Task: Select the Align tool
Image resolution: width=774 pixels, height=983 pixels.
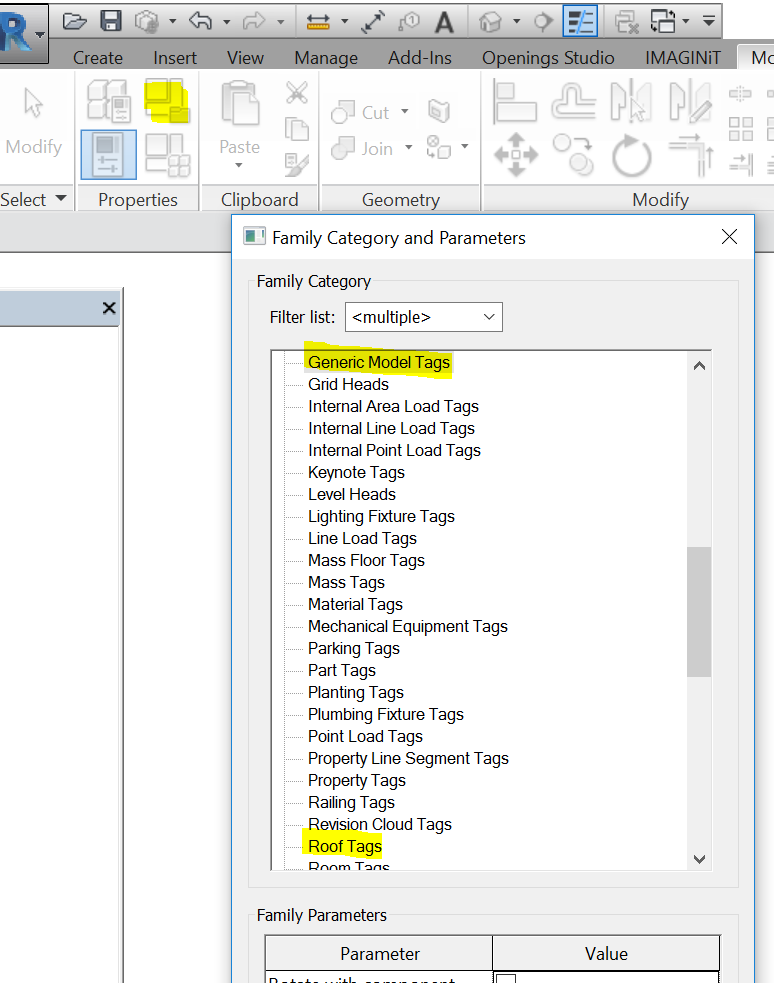Action: 515,100
